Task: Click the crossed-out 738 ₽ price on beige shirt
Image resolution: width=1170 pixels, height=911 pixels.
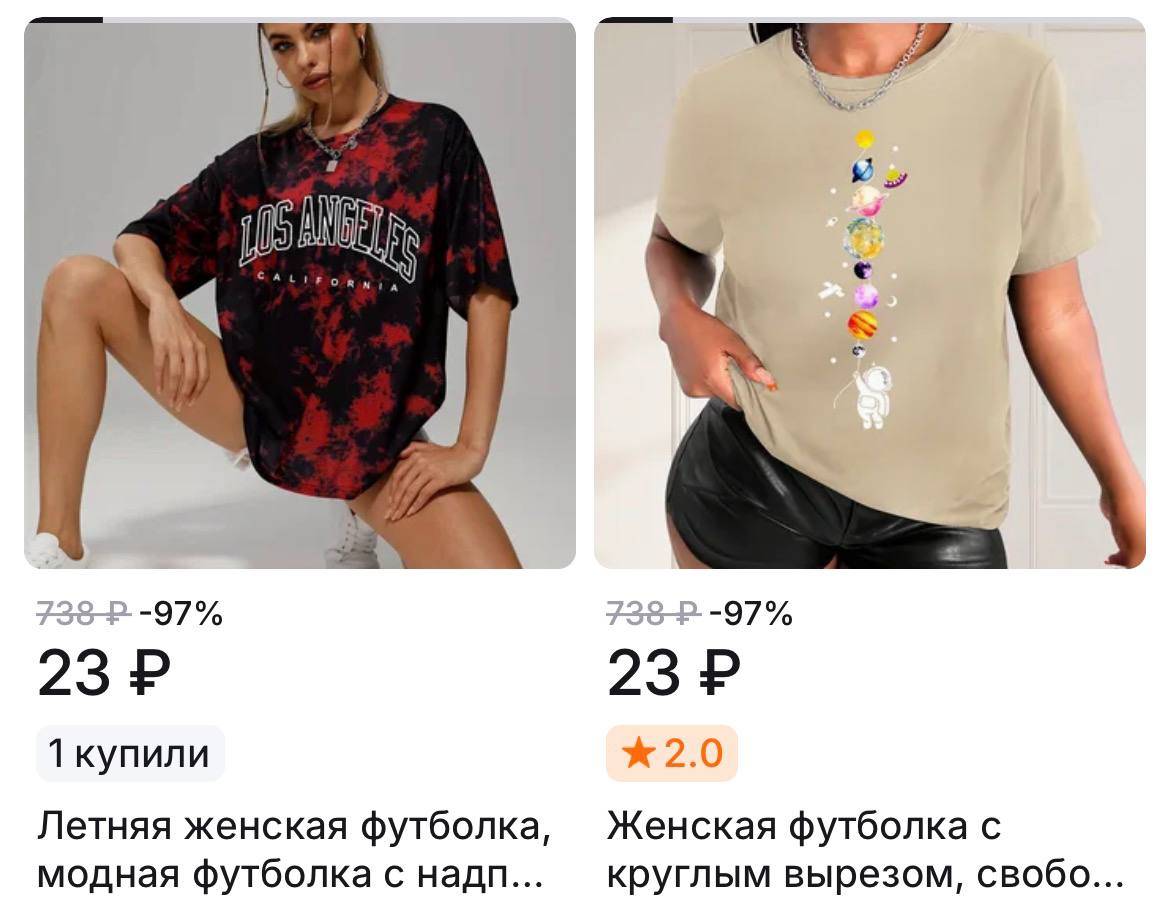Action: (654, 613)
